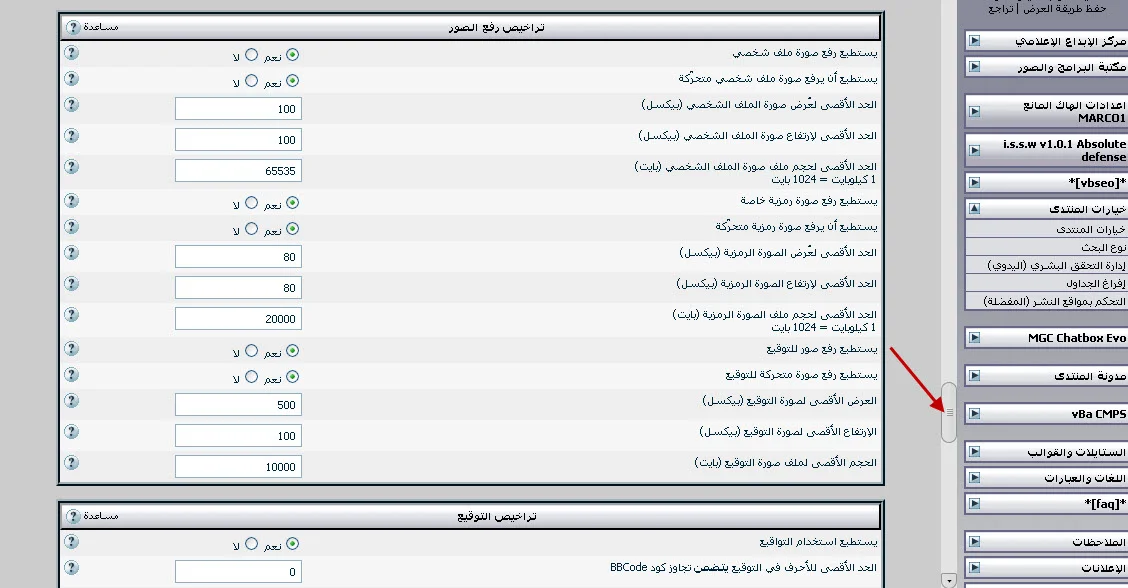Viewport: 1128px width, 588px height.
Task: Click the avatar max file size field (20000)
Action: (x=238, y=318)
